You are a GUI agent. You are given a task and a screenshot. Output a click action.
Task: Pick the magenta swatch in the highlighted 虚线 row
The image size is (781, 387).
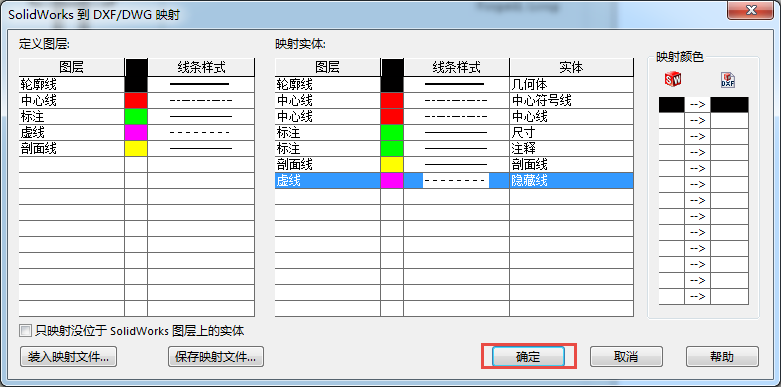[x=392, y=181]
